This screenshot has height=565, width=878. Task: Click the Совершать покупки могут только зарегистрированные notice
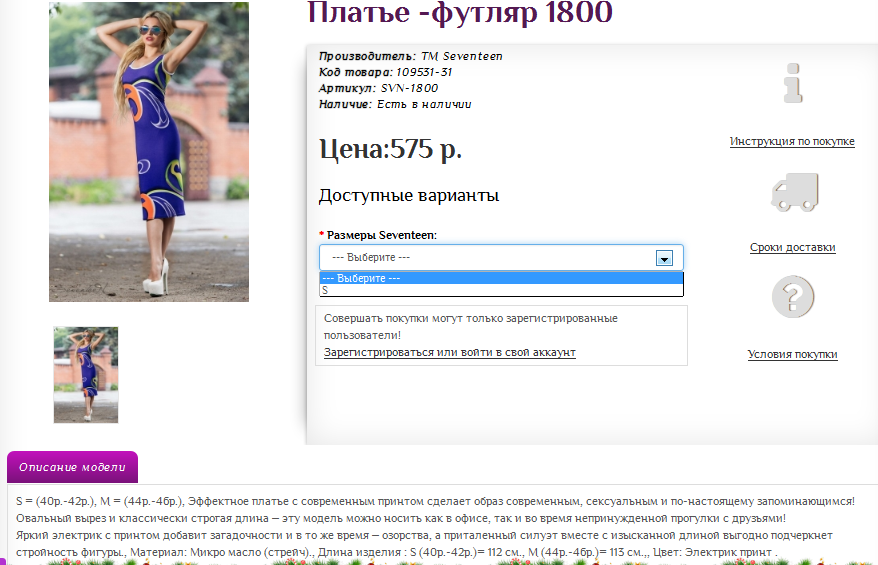470,326
